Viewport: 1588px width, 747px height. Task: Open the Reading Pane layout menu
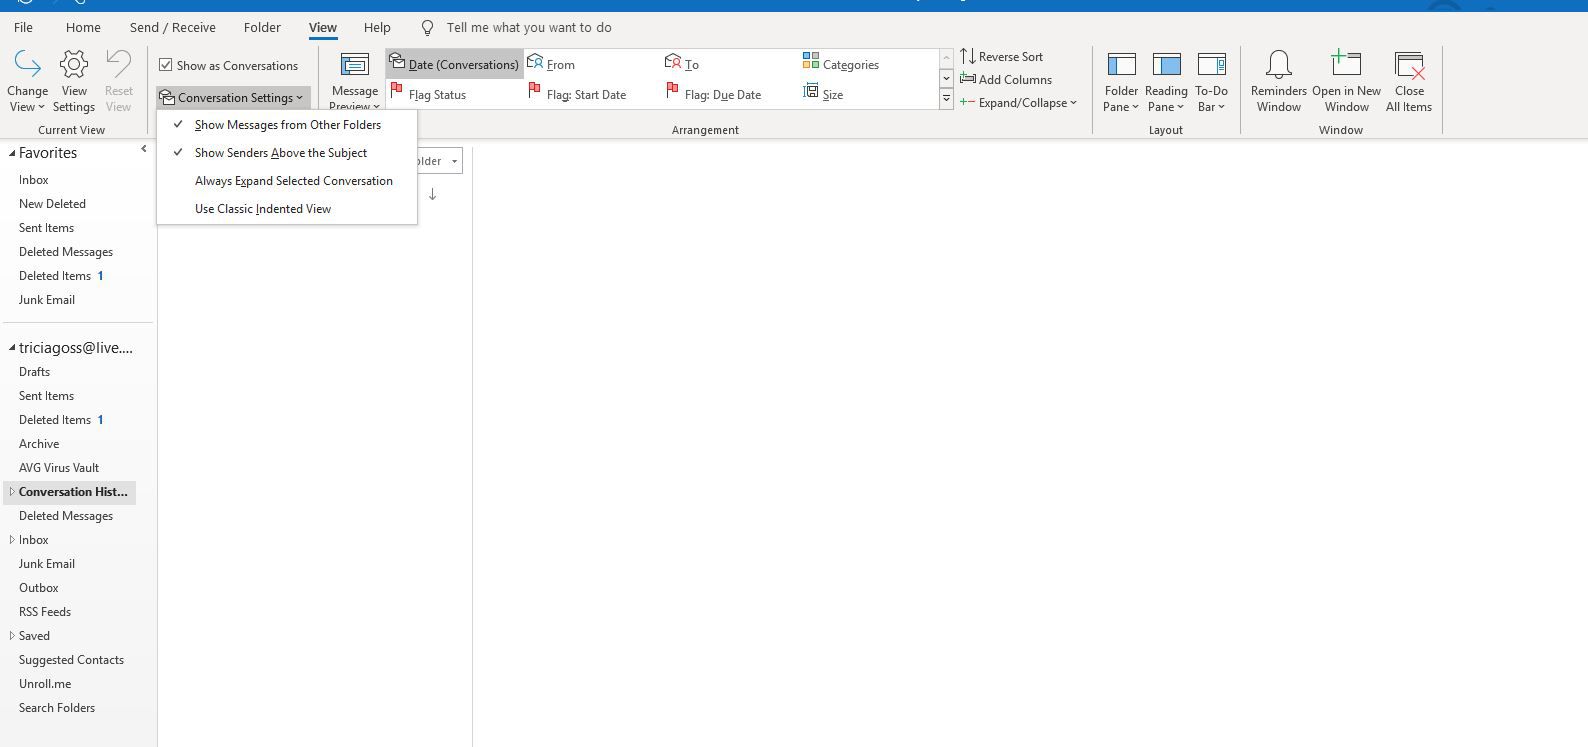click(1166, 82)
